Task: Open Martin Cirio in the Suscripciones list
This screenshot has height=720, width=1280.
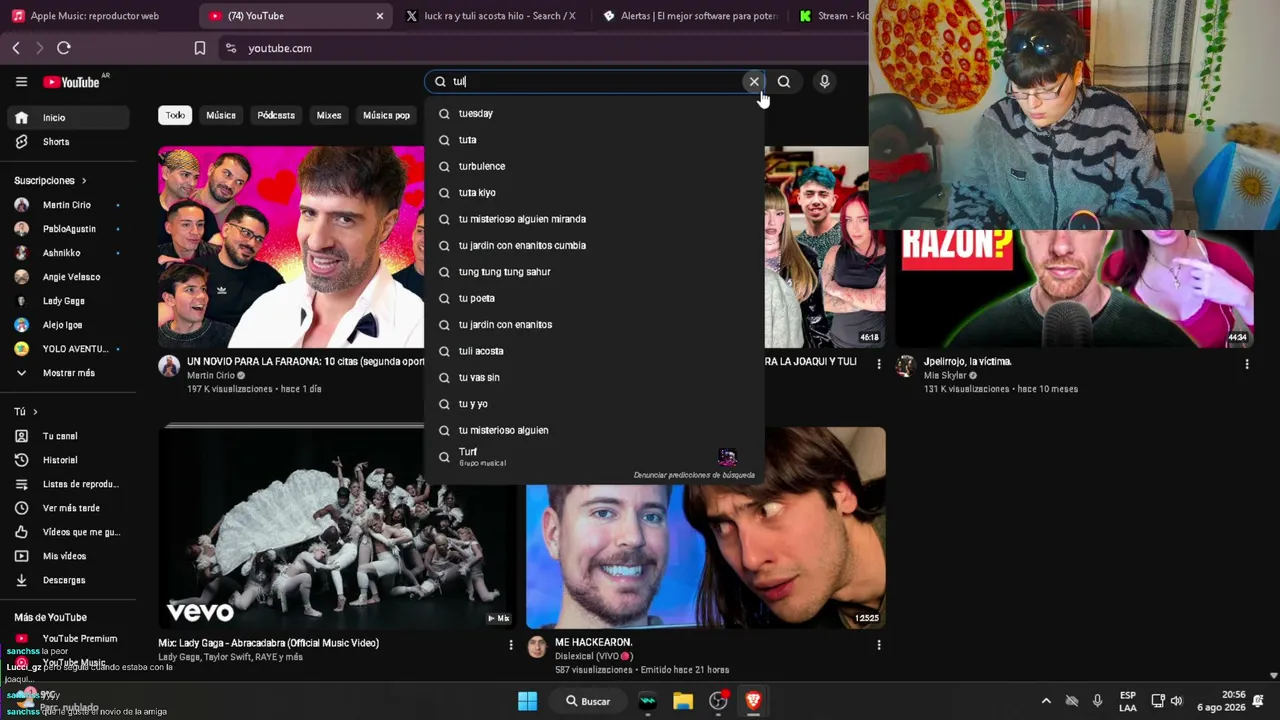Action: pyautogui.click(x=68, y=205)
